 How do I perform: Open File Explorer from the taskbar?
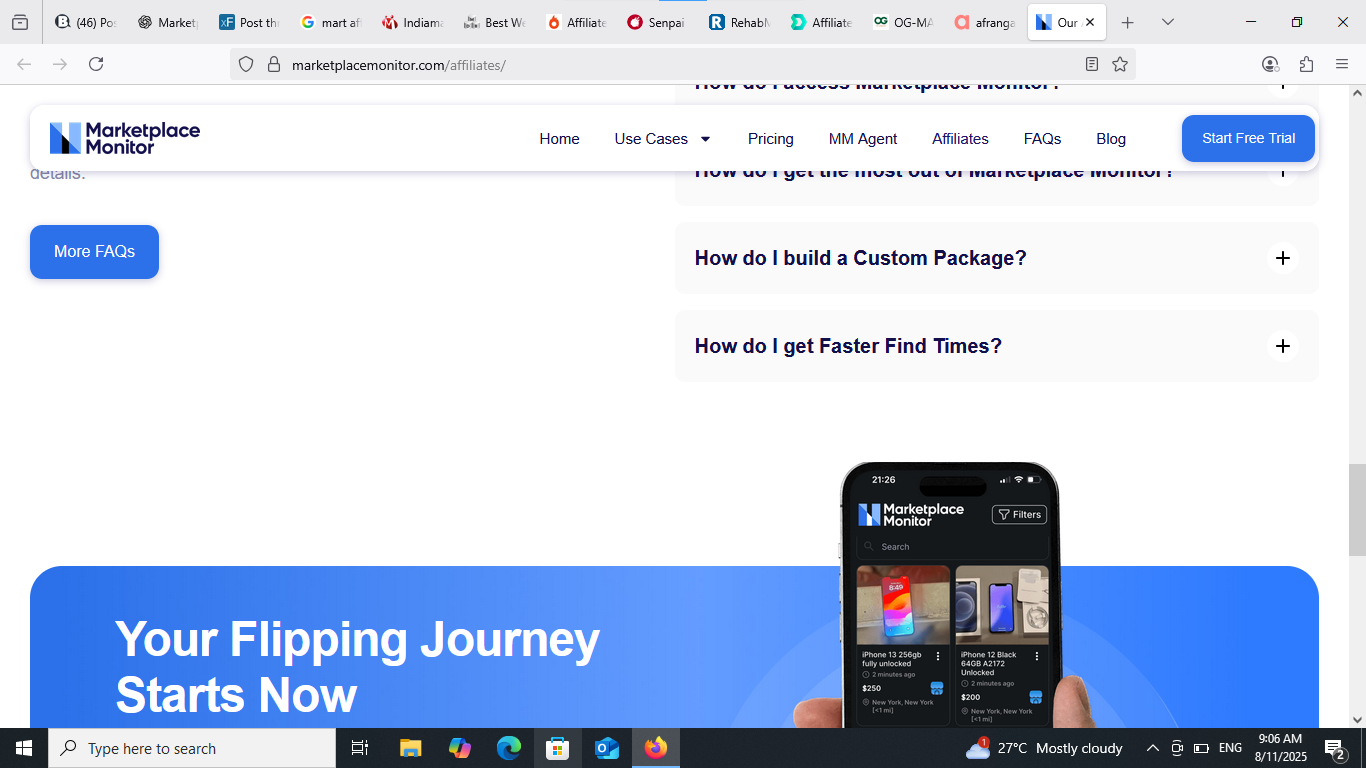(410, 748)
